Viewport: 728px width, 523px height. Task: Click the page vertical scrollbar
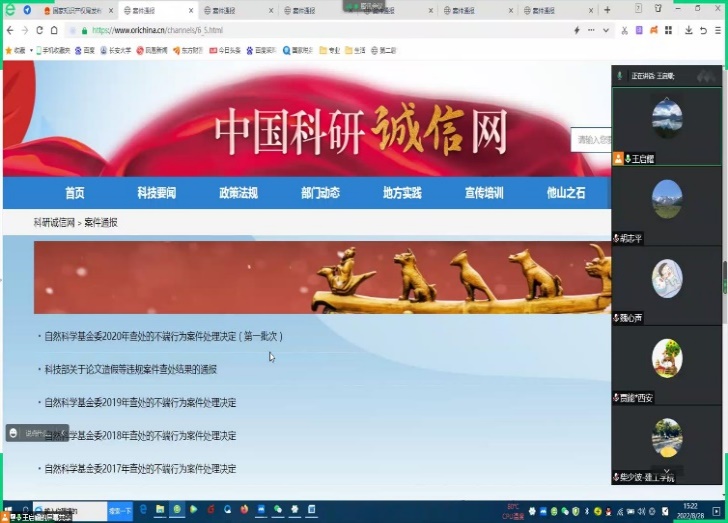point(724,270)
